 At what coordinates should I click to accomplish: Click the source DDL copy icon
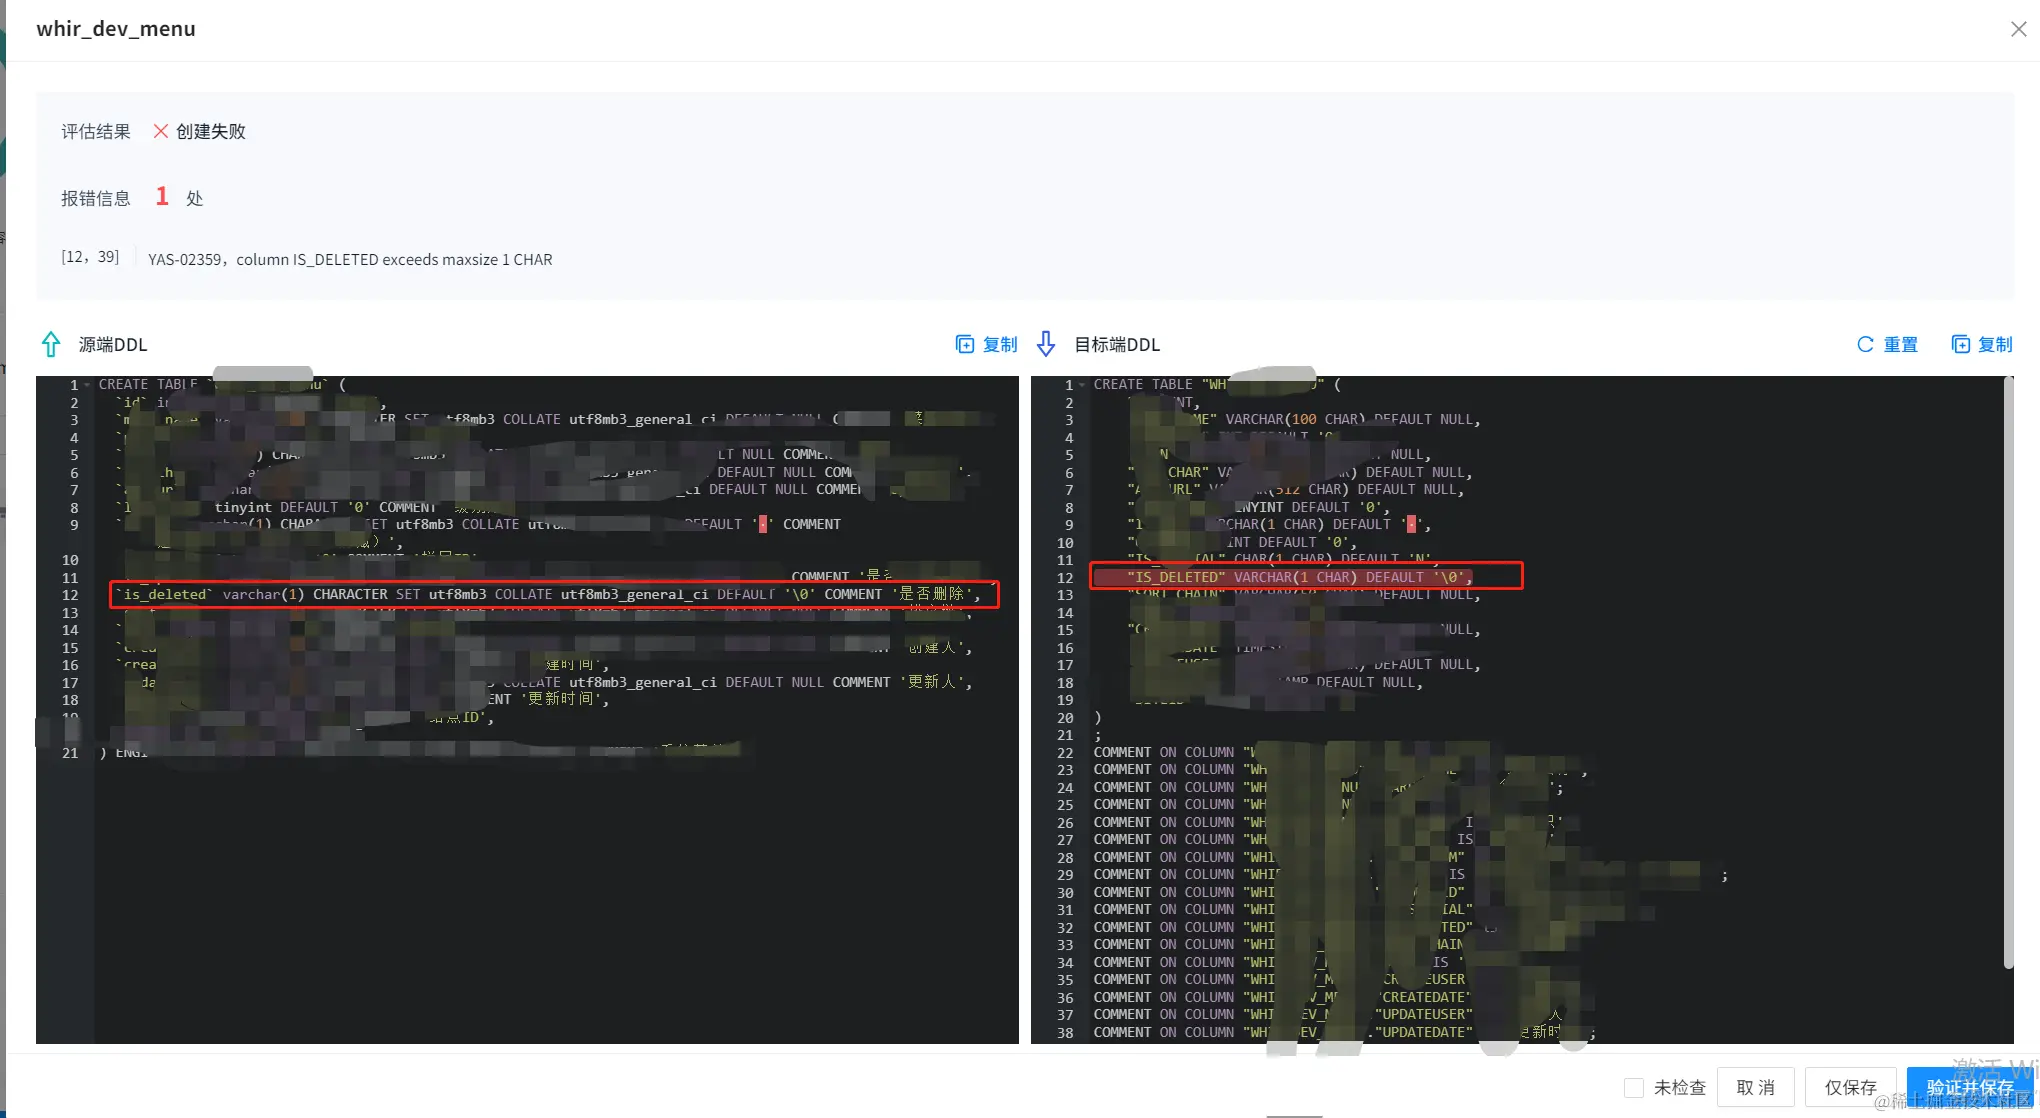click(x=965, y=344)
